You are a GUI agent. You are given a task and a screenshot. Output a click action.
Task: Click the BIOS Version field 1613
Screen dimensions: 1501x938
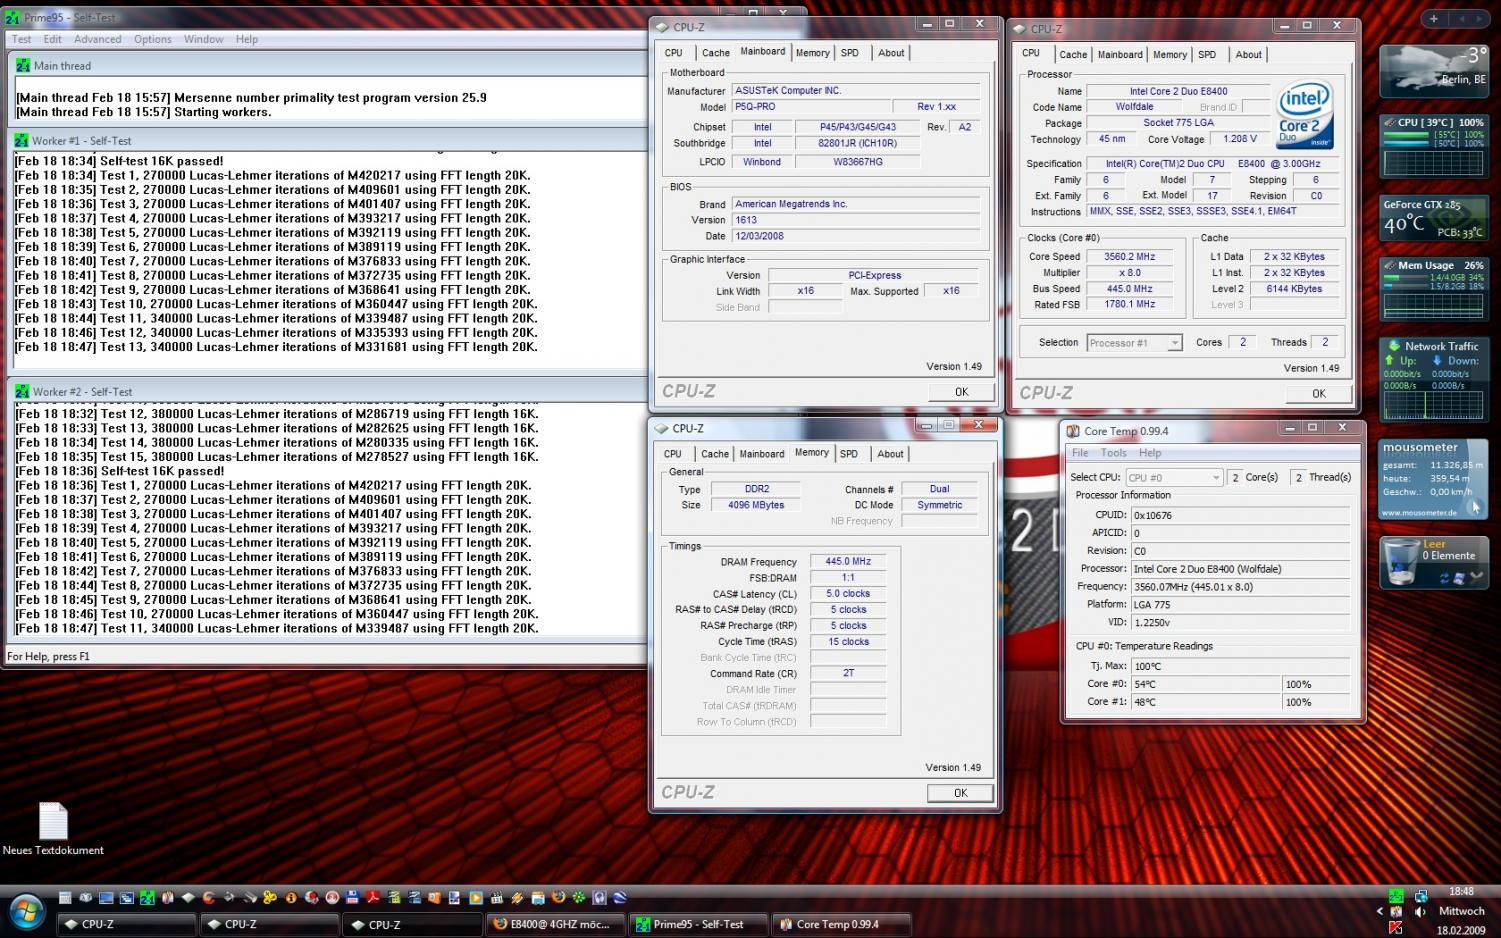point(855,220)
